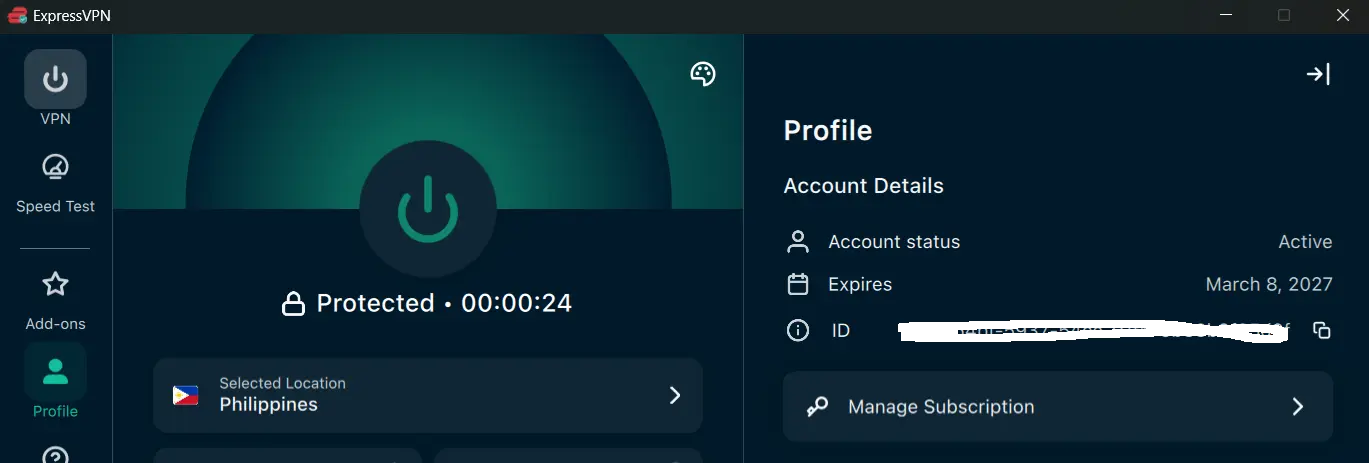Click the ExpressVPN logo in title bar
This screenshot has width=1369, height=463.
coord(16,15)
